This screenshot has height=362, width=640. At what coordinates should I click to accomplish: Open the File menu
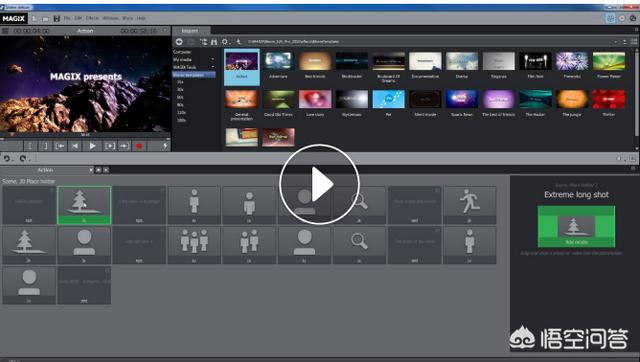click(67, 18)
